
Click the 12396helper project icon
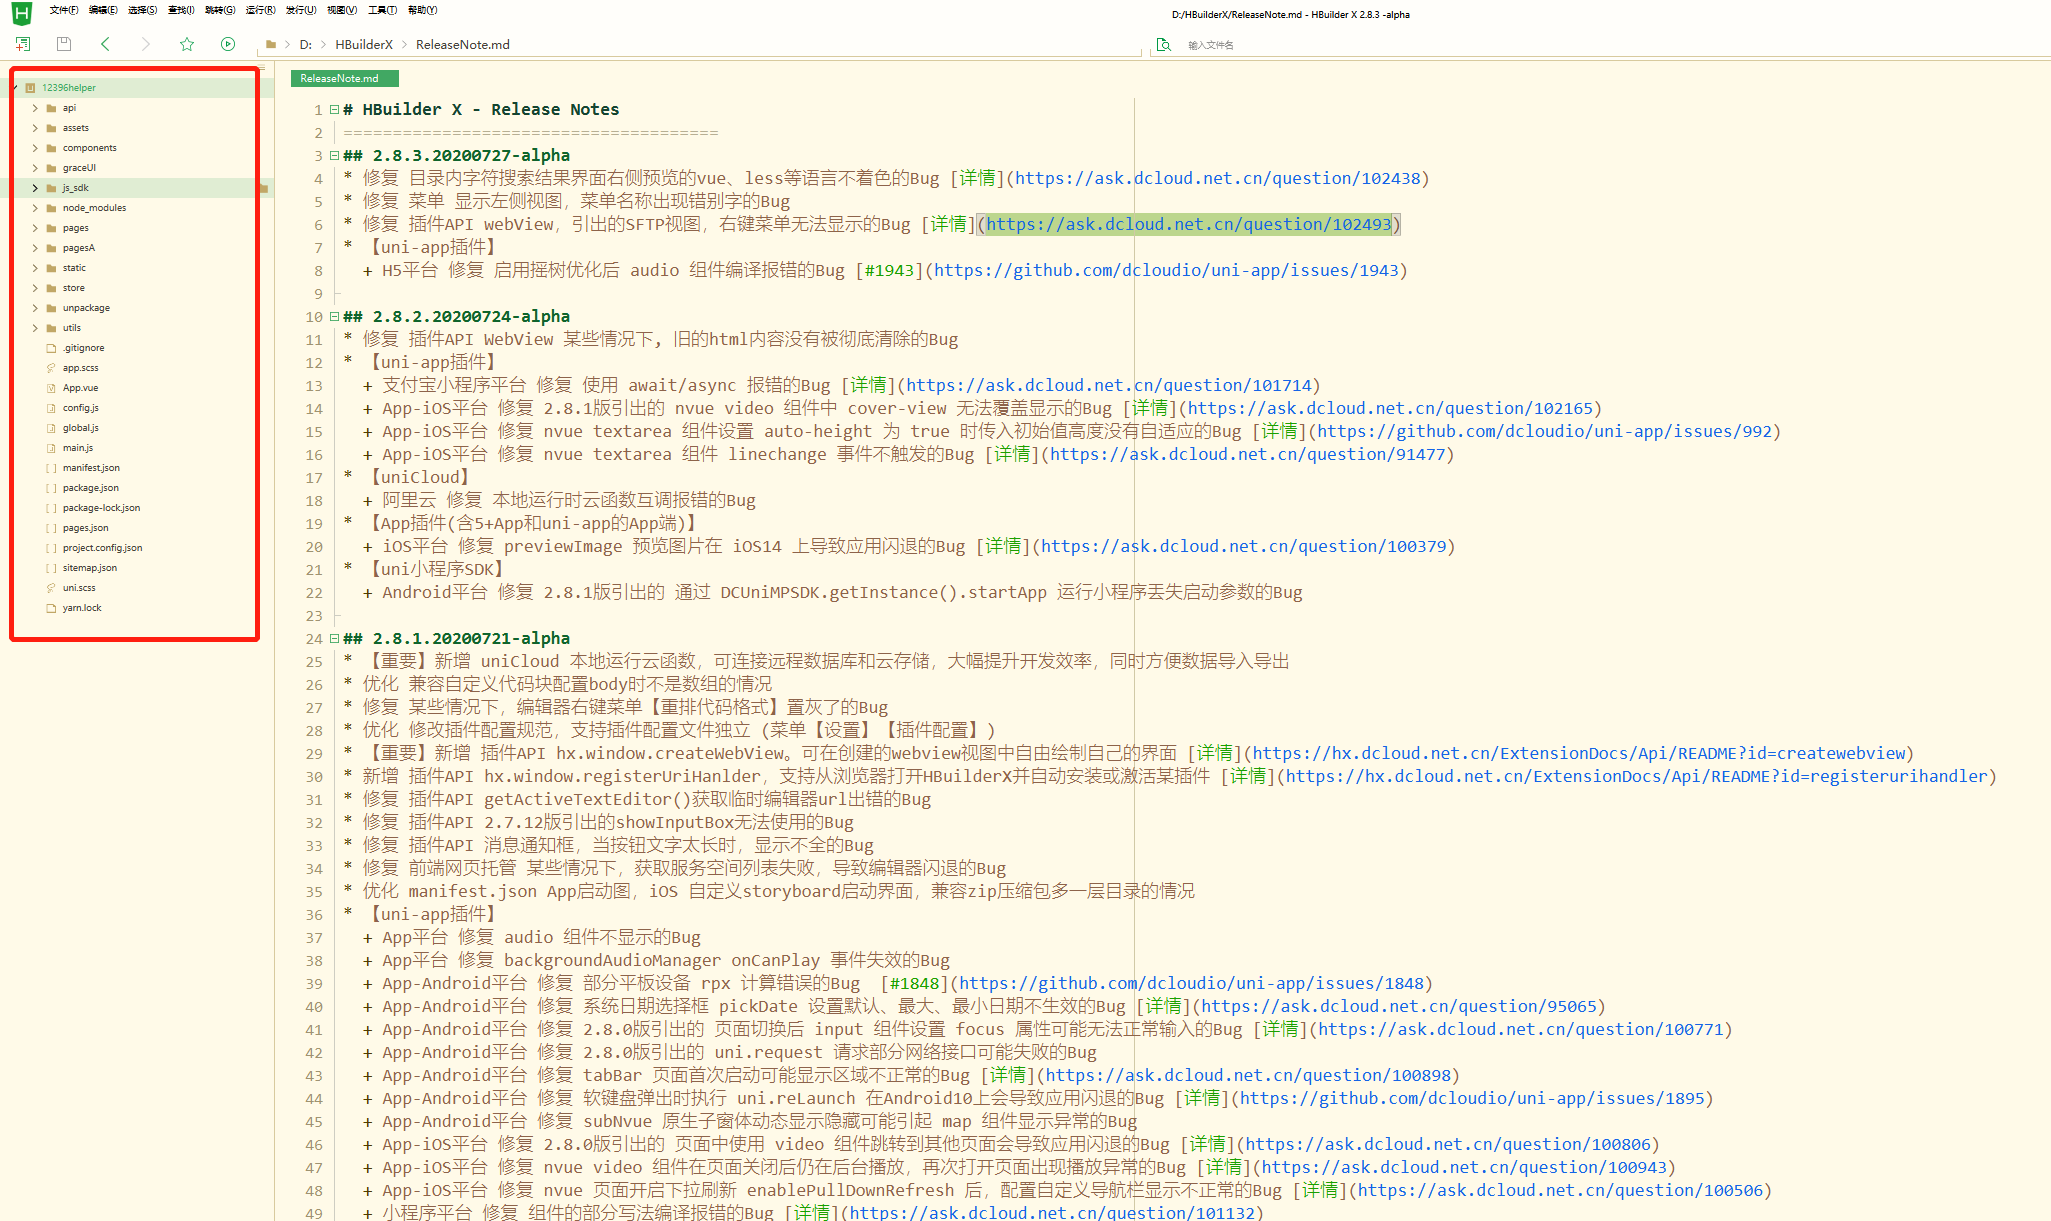point(31,88)
